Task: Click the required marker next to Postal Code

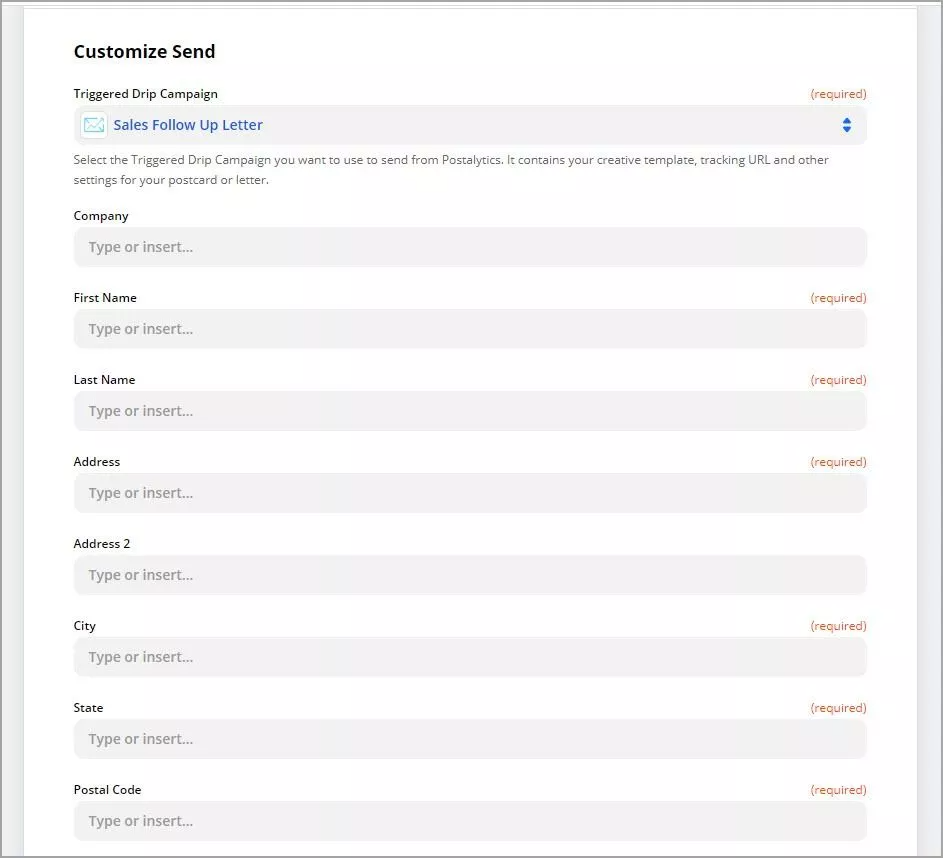Action: tap(838, 789)
